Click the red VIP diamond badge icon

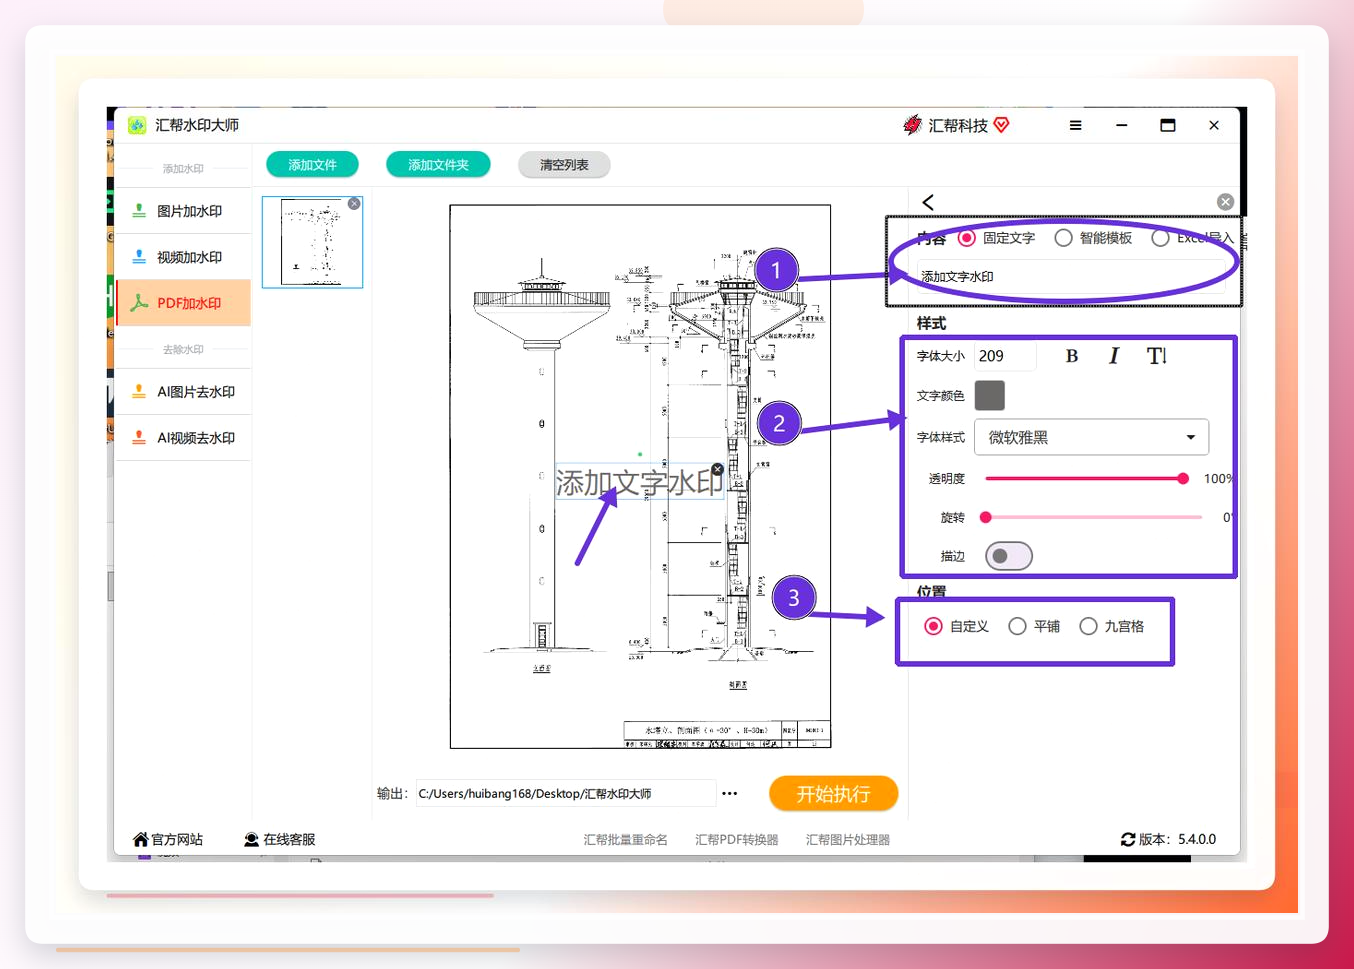(x=1001, y=125)
